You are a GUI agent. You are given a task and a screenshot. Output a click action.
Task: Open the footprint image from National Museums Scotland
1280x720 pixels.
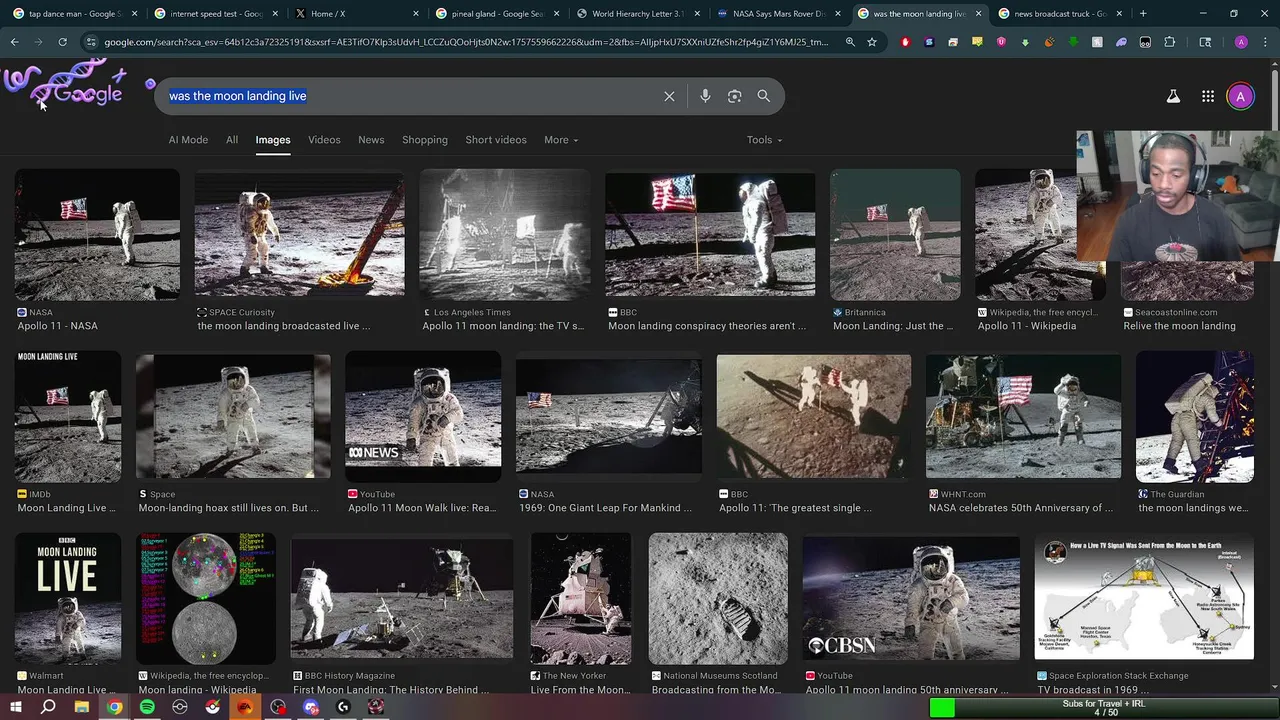718,598
